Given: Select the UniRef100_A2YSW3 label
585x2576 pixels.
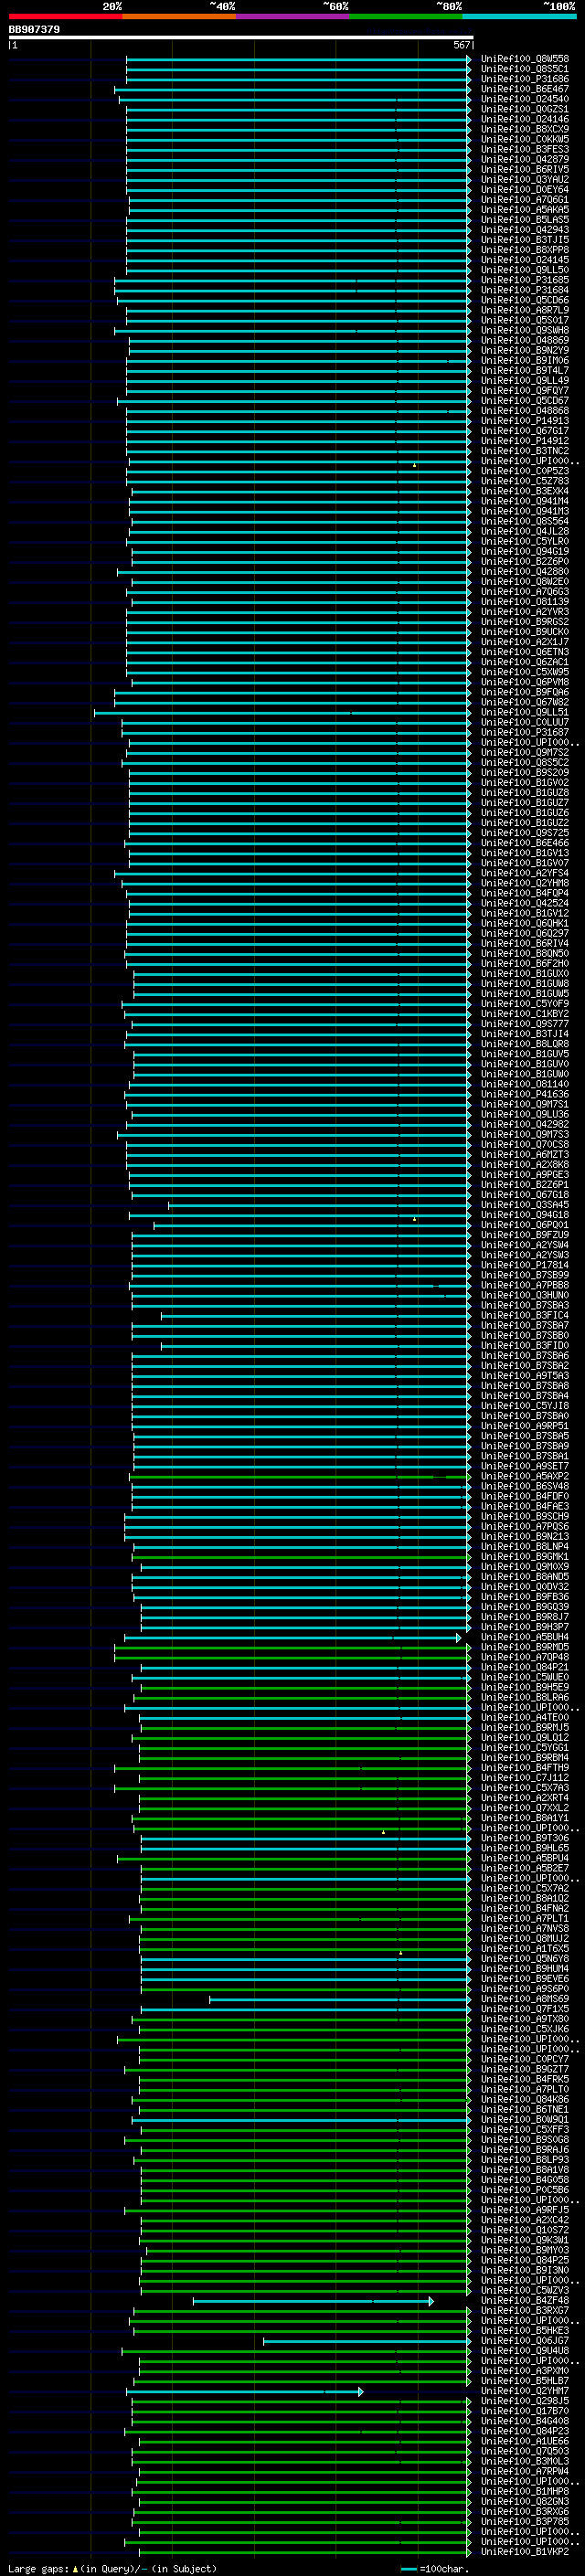Looking at the screenshot, I should 525,1255.
